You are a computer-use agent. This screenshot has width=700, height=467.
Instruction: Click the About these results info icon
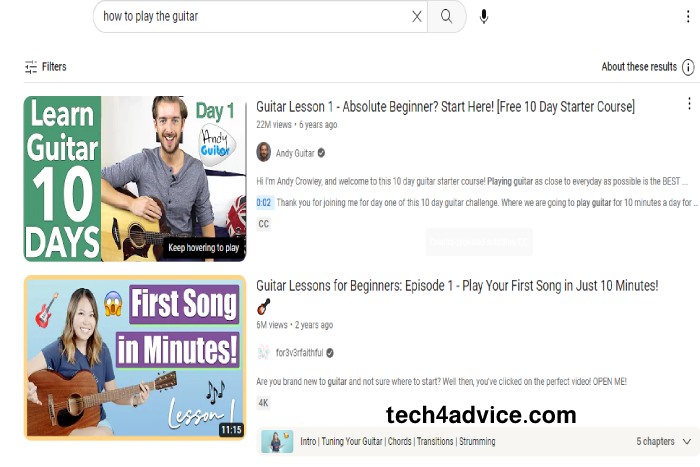tap(688, 67)
